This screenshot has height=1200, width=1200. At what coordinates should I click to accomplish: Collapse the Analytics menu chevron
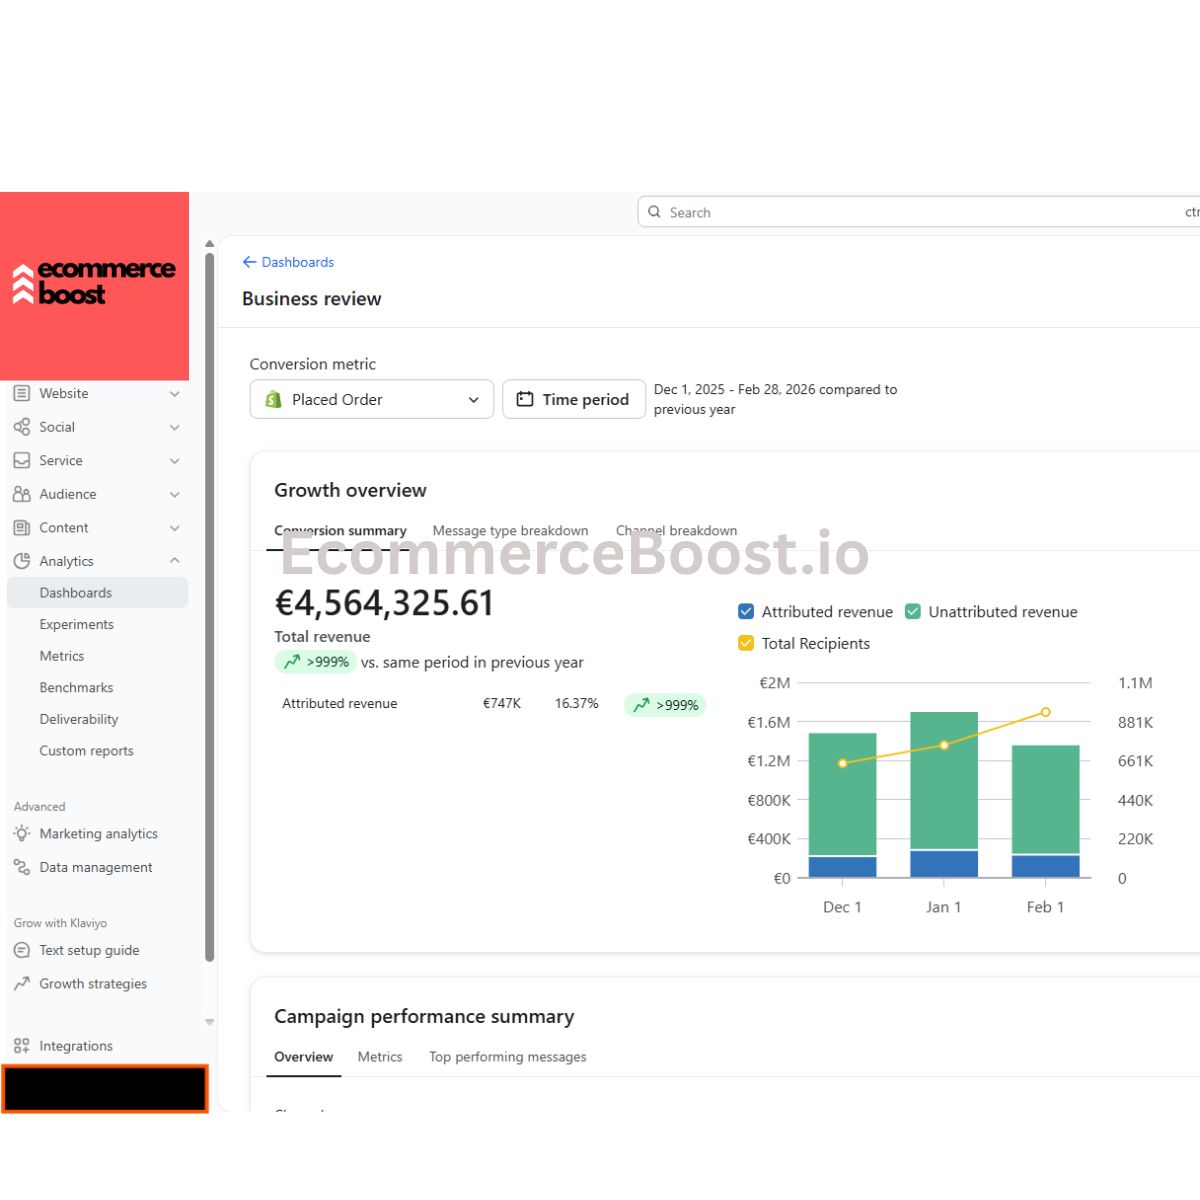point(175,561)
